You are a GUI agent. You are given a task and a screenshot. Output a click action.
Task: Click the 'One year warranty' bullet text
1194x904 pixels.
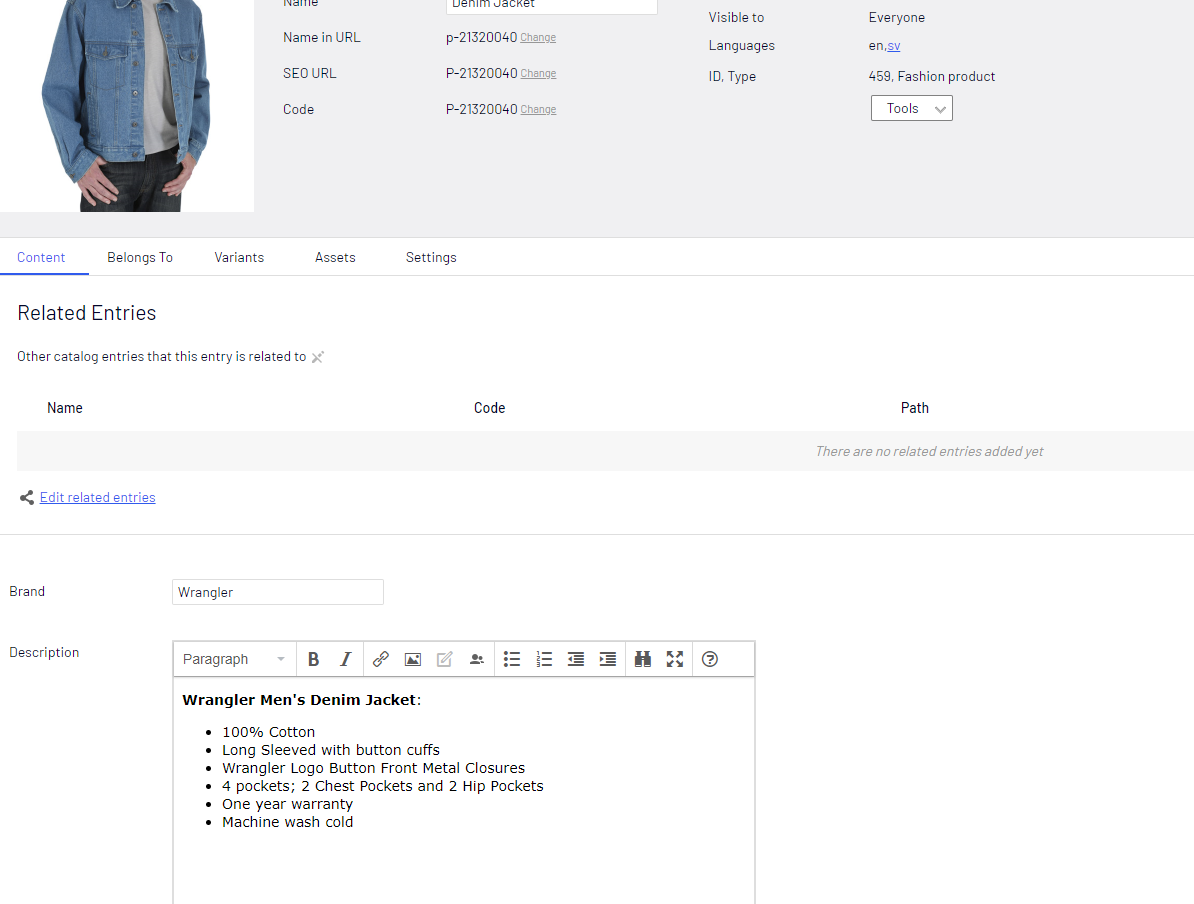tap(288, 804)
